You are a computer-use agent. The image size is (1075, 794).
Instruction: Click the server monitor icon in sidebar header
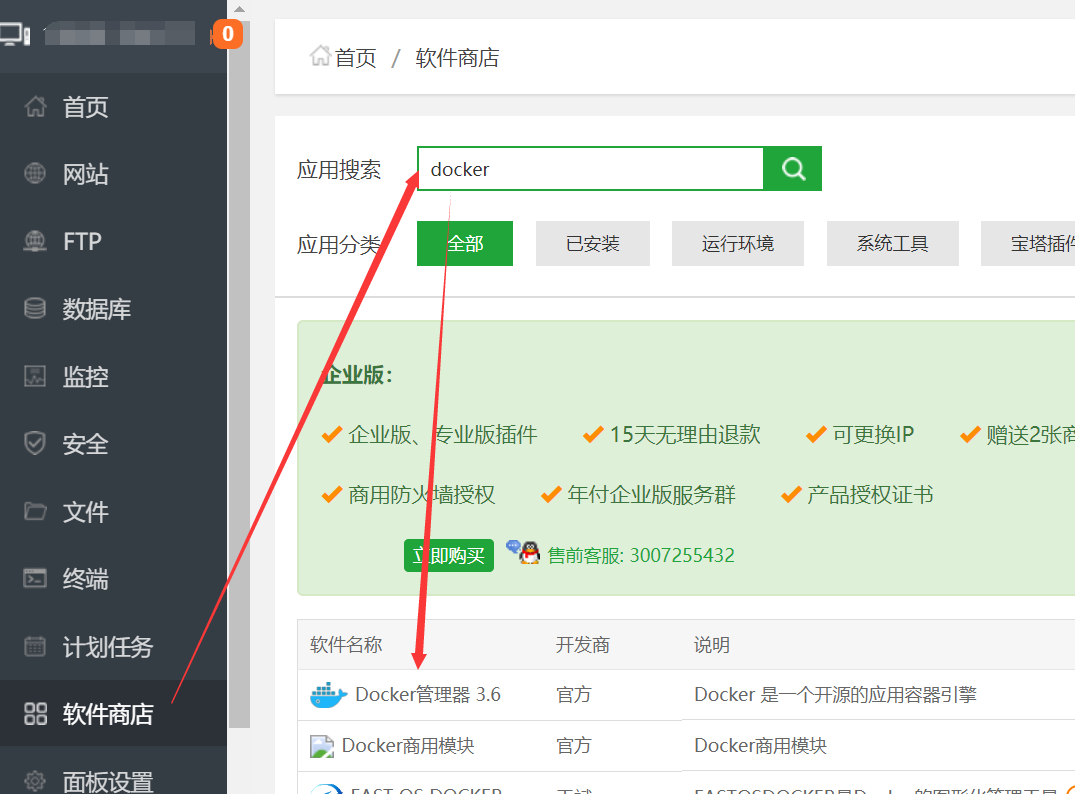[x=15, y=34]
